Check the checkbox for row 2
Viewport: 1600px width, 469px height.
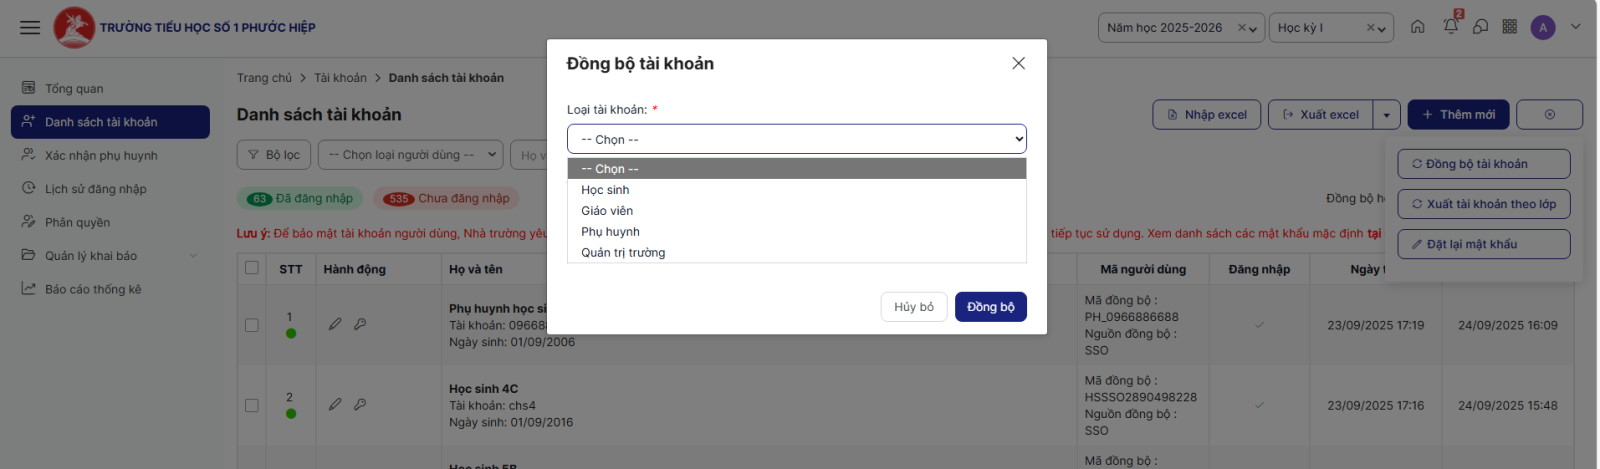click(x=252, y=405)
